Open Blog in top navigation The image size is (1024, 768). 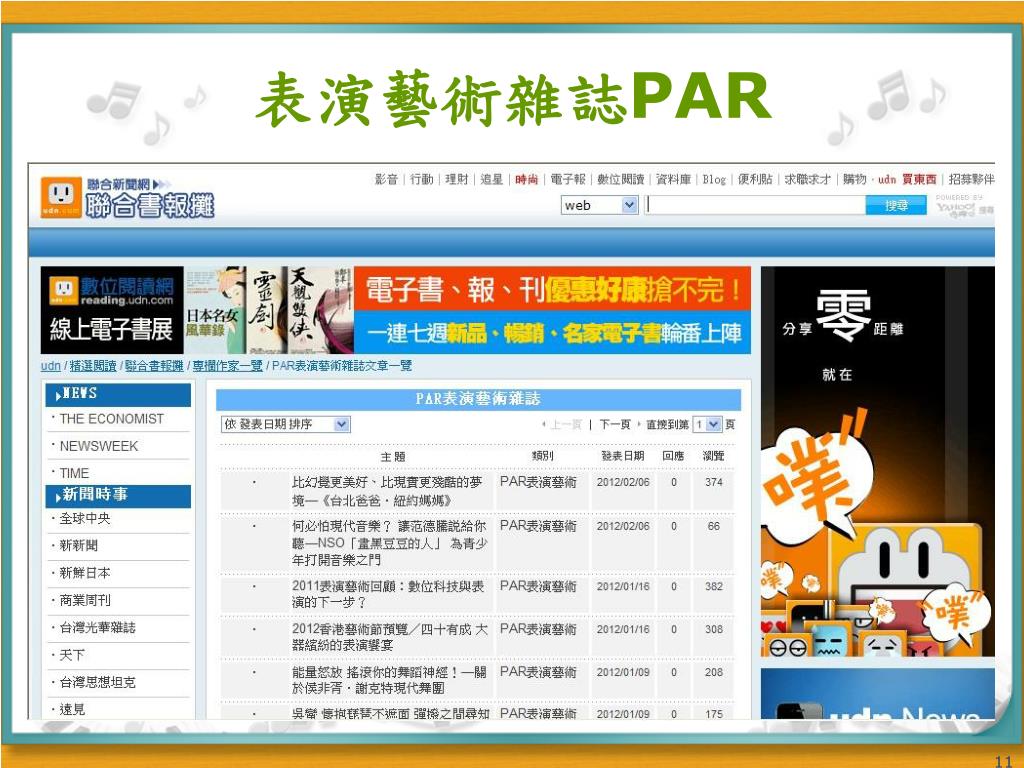tap(714, 179)
